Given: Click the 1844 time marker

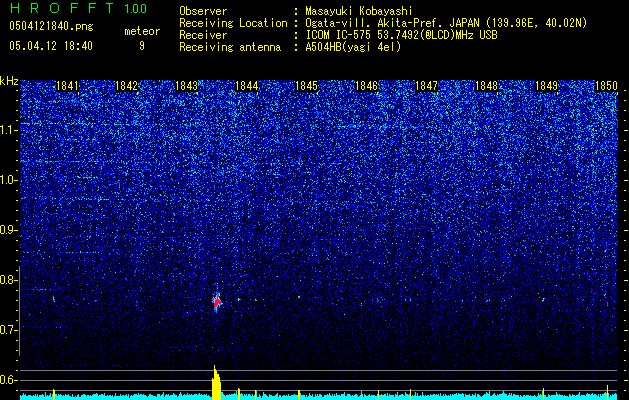Looking at the screenshot, I should click(247, 86).
